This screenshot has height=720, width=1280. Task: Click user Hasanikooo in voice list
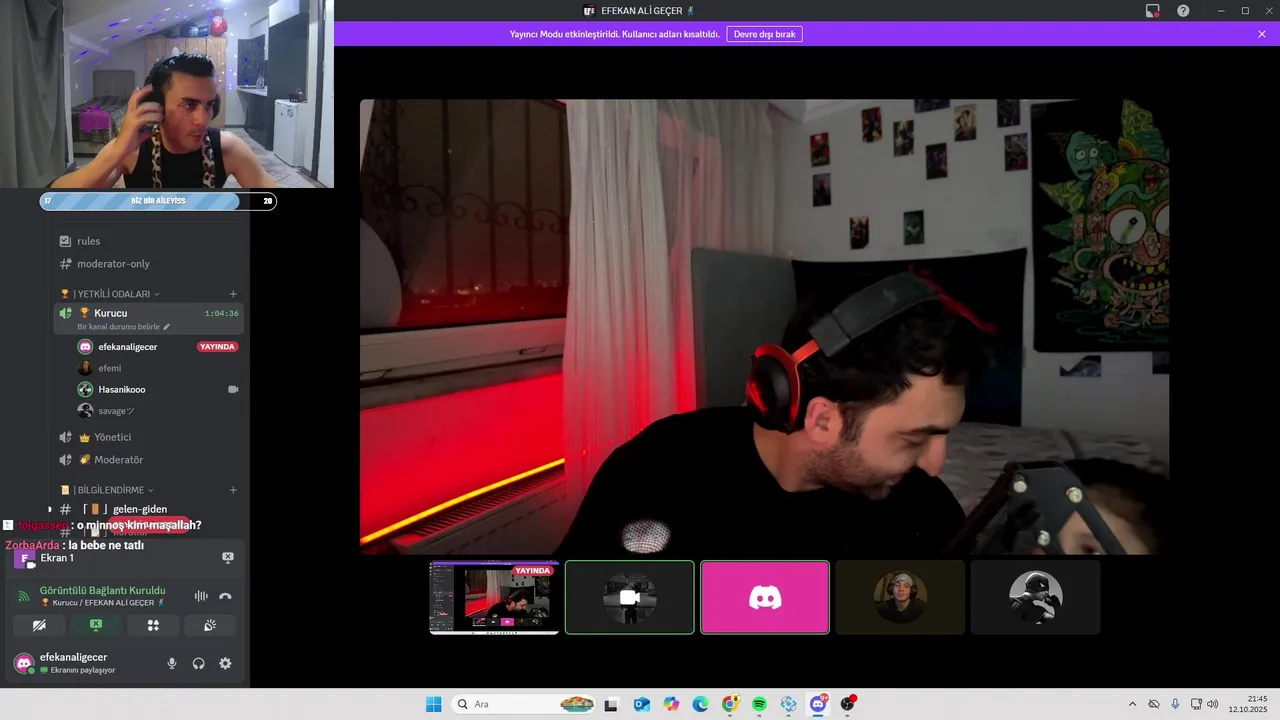121,390
